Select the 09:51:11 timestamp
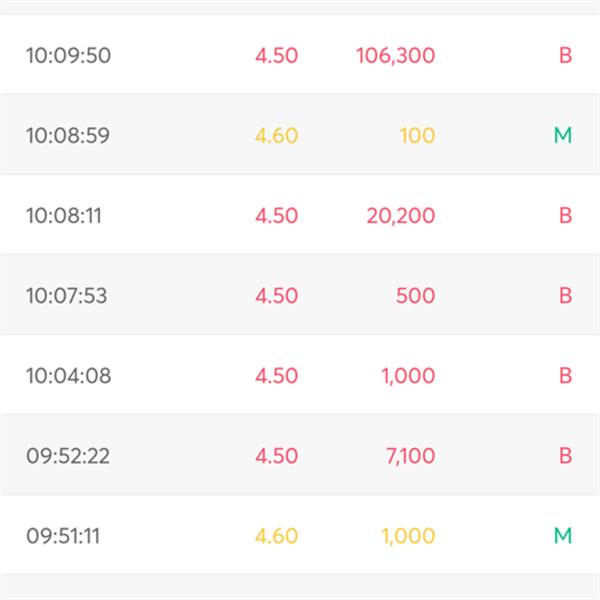 click(63, 536)
